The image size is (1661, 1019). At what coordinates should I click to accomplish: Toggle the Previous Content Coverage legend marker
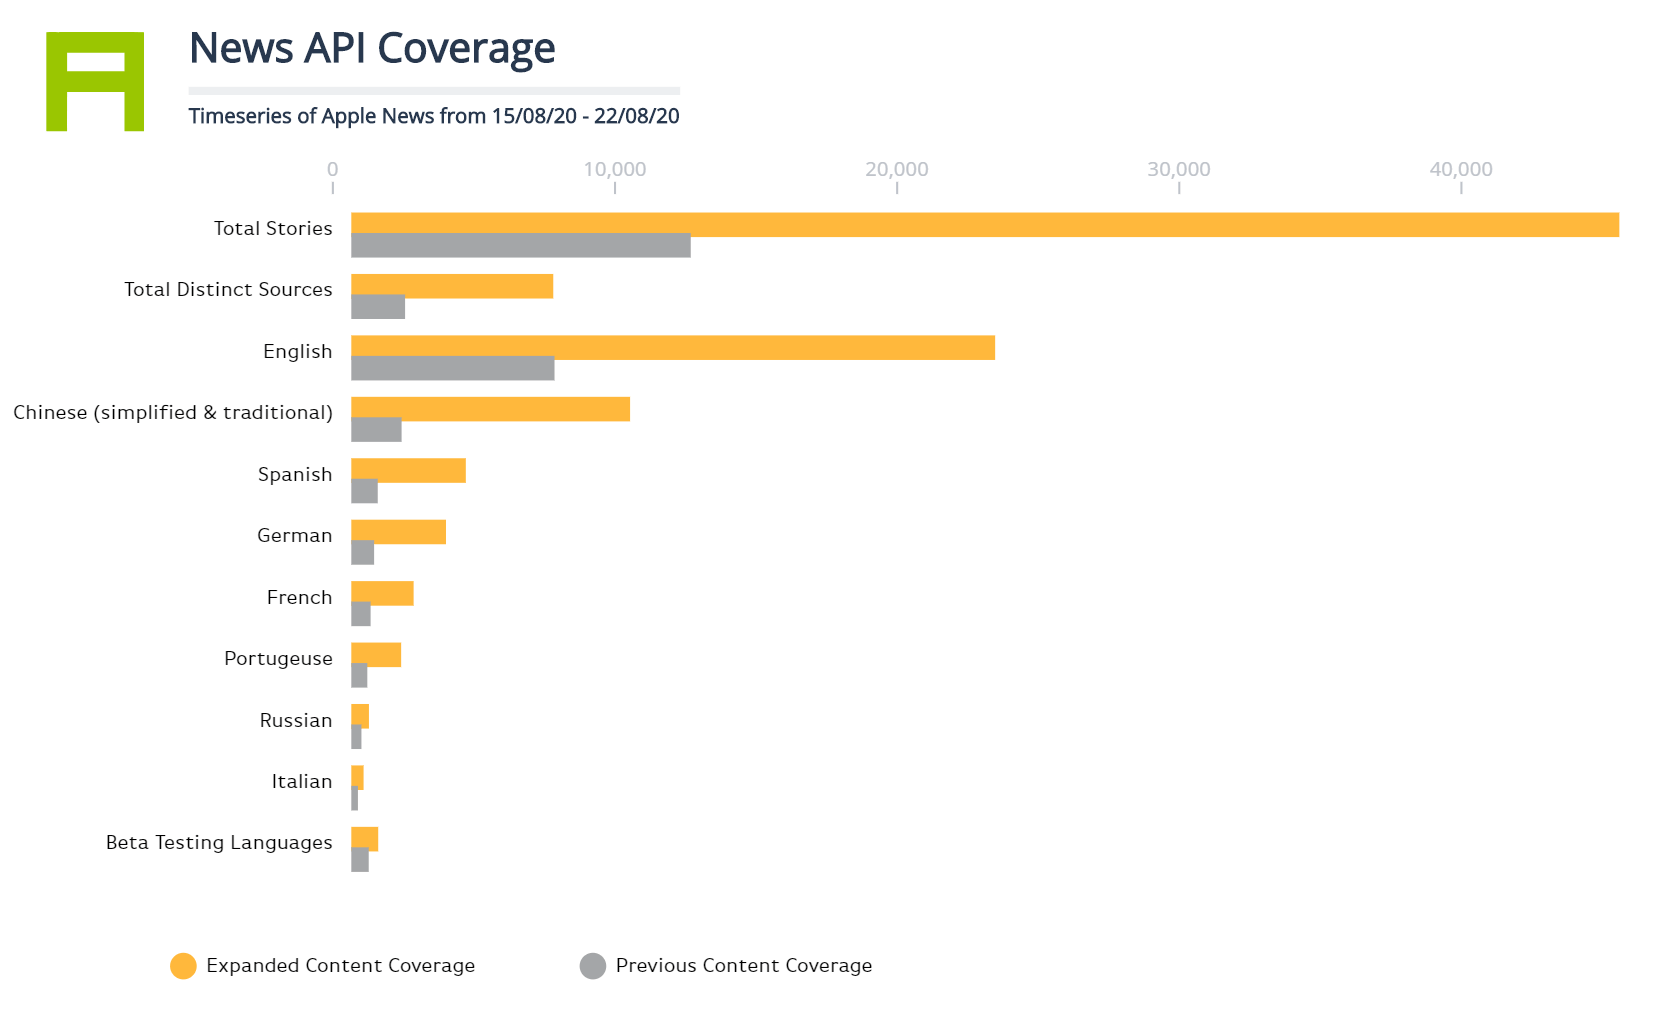click(593, 966)
